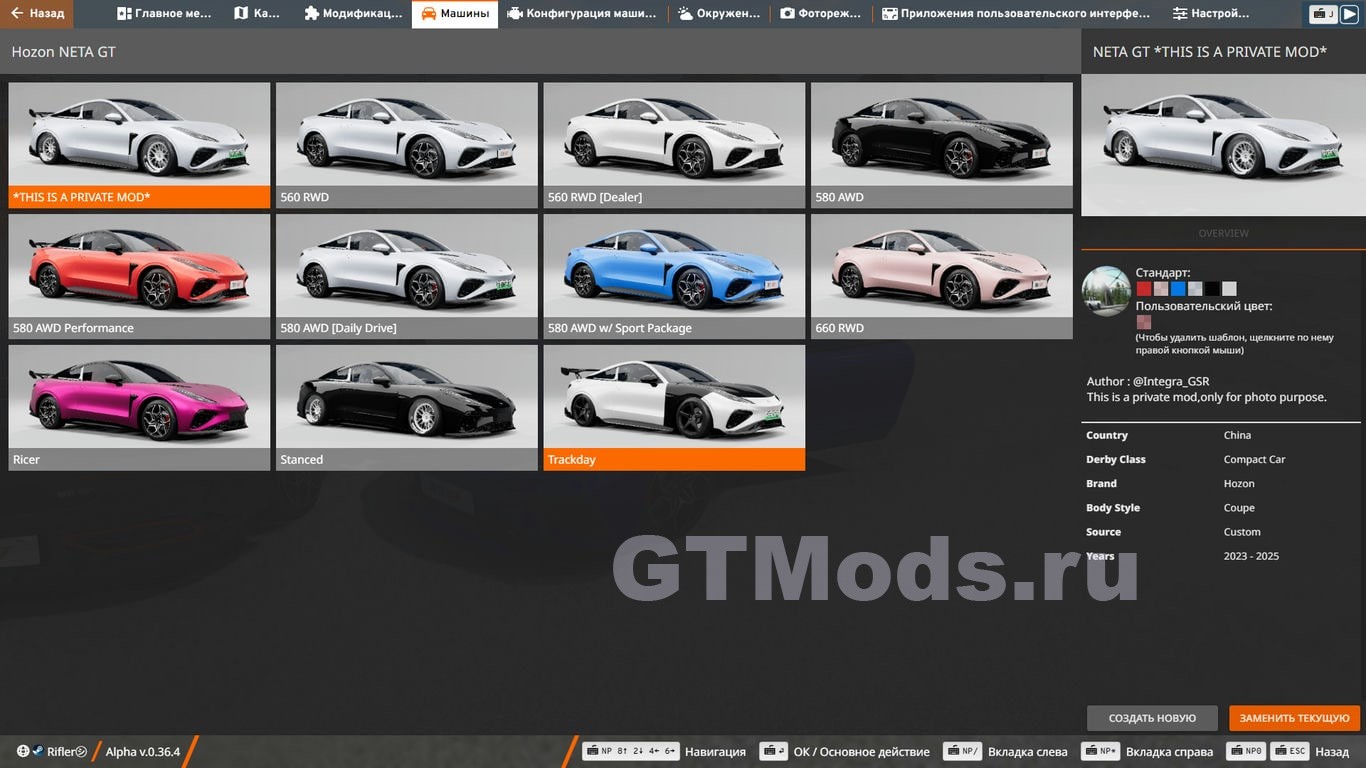Pick the Trackday configuration
1366x768 pixels.
pos(674,408)
